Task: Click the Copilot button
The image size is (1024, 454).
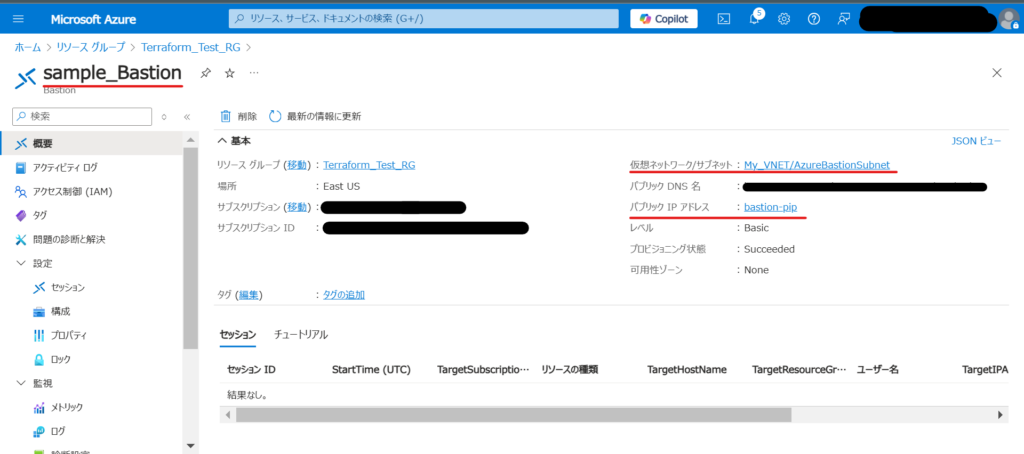Action: tap(664, 19)
